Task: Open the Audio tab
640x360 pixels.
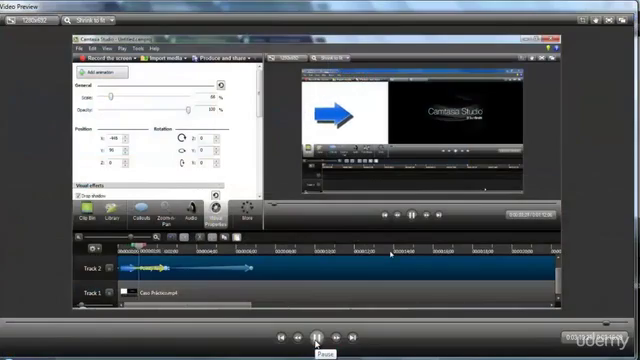Action: point(191,211)
